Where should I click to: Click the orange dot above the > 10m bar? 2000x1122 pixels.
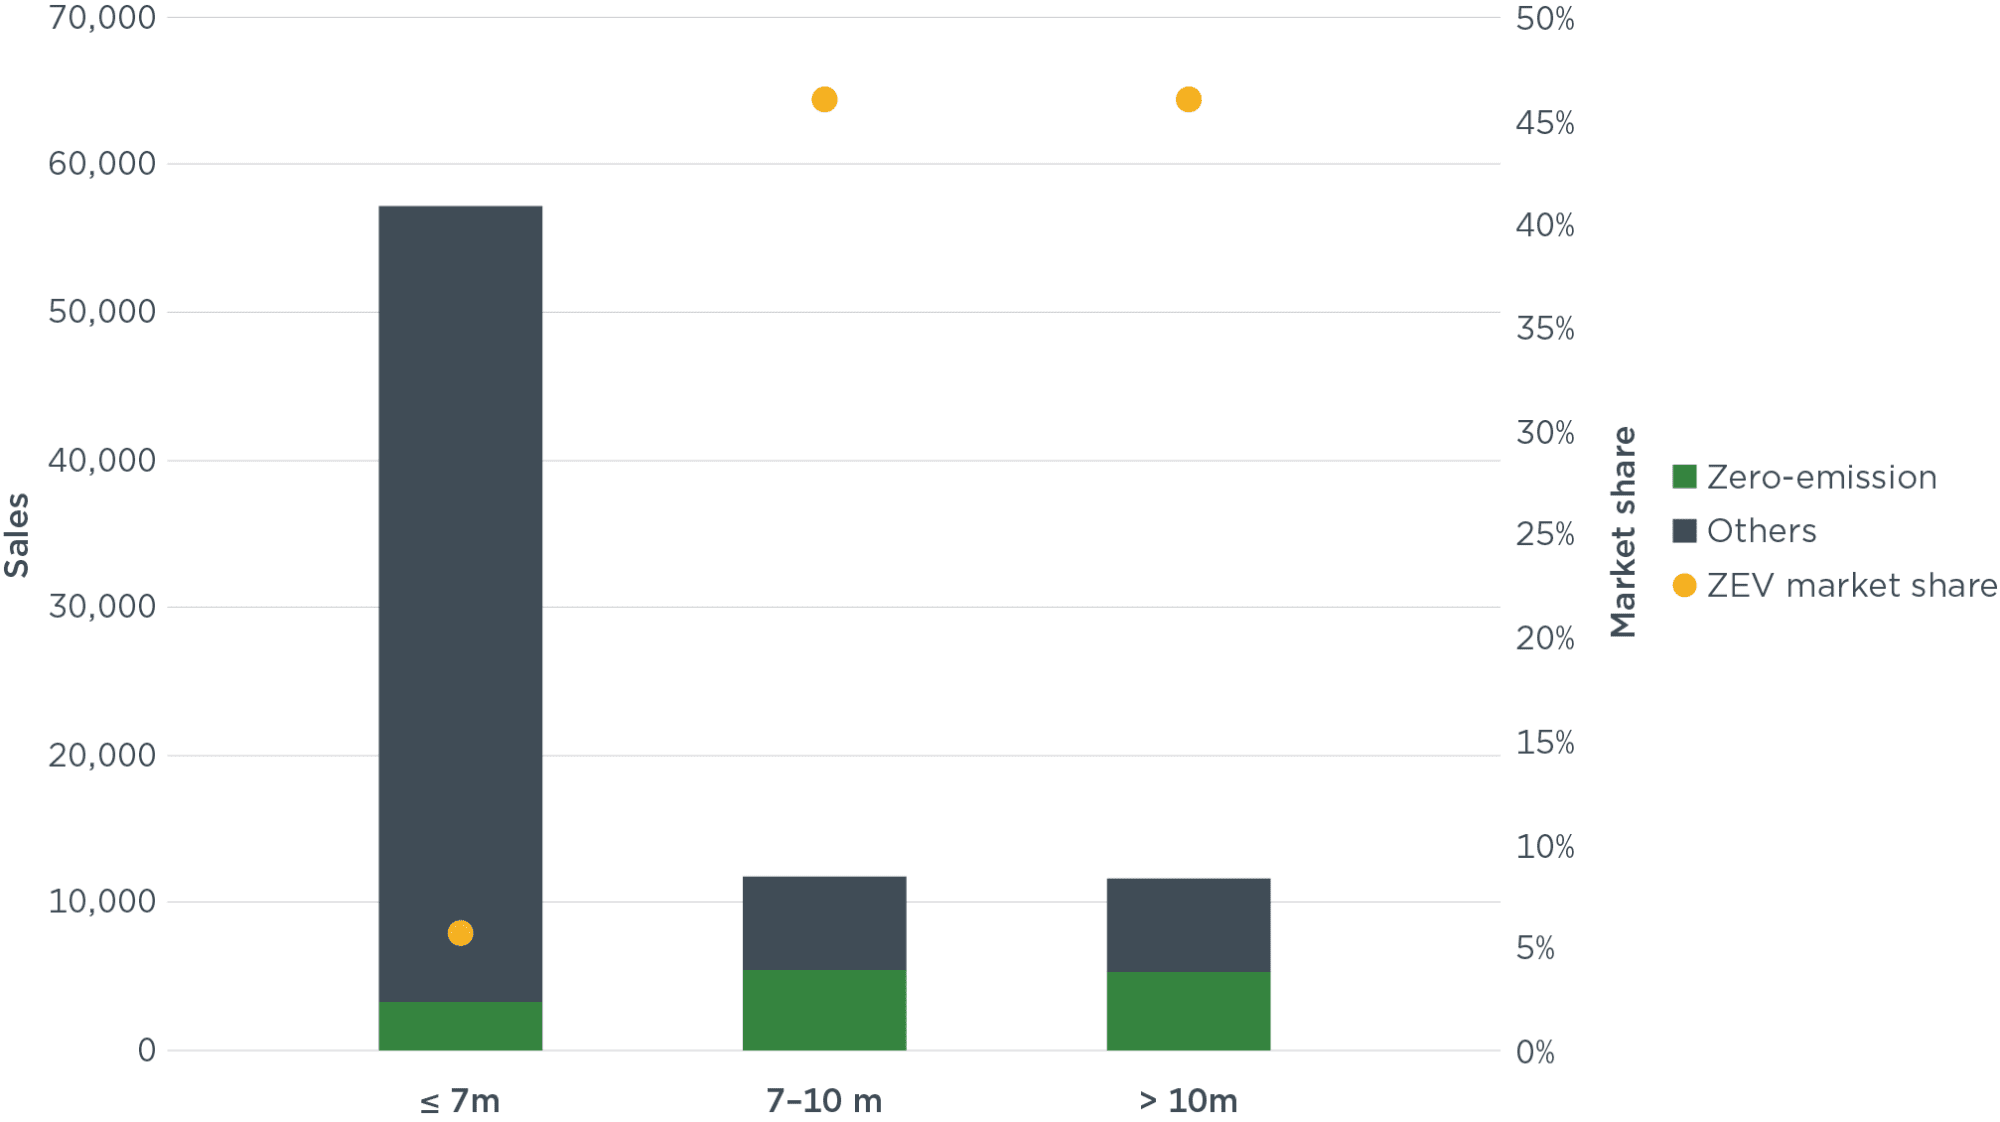coord(1188,100)
